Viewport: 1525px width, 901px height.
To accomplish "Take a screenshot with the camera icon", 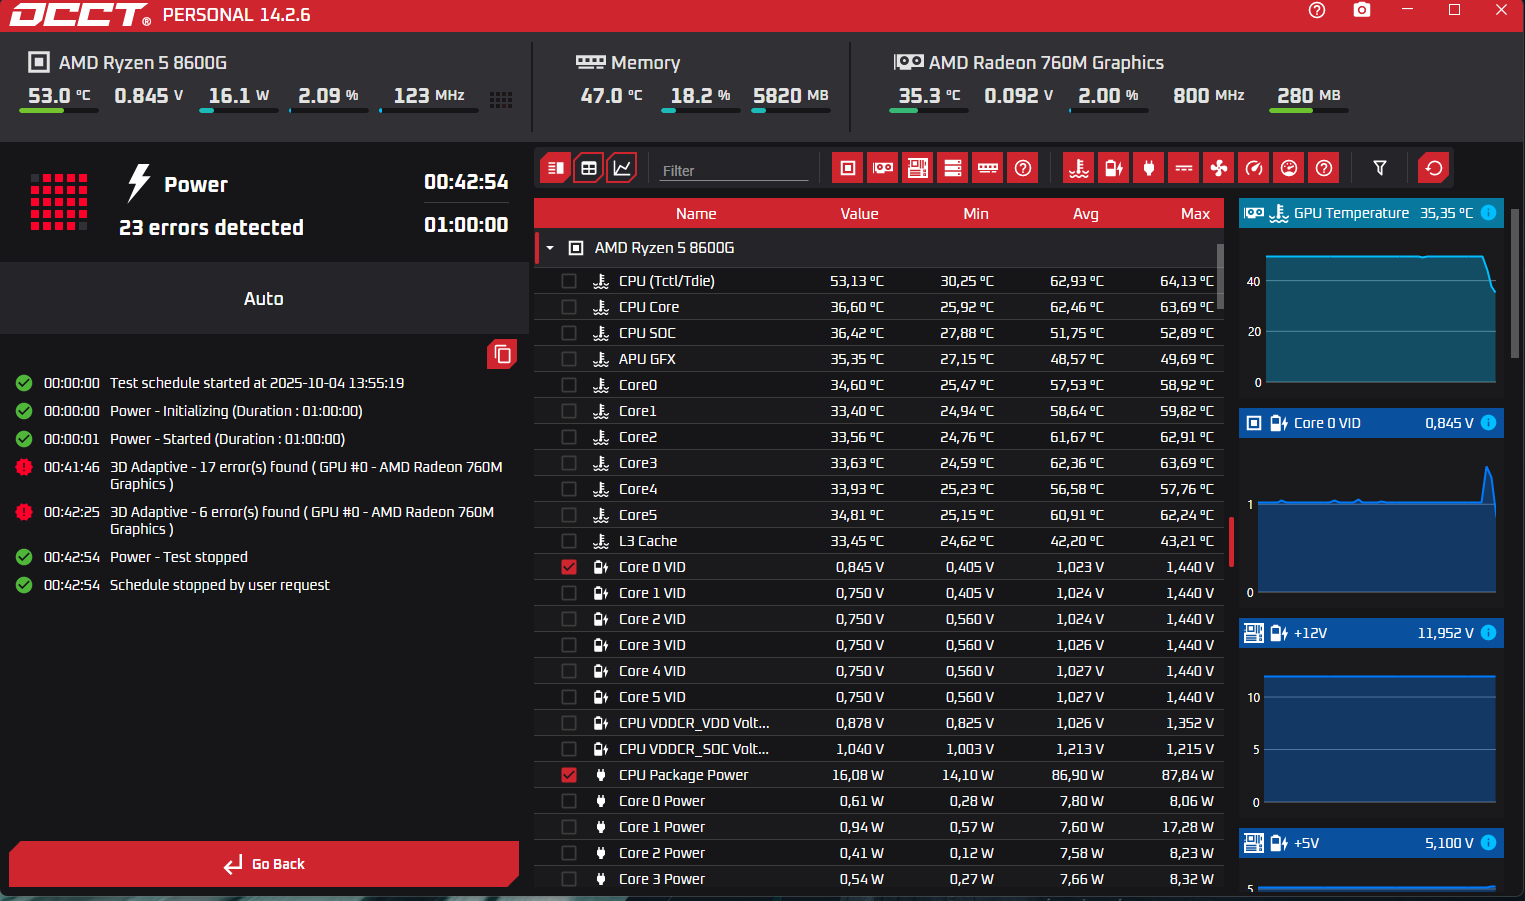I will coord(1361,10).
